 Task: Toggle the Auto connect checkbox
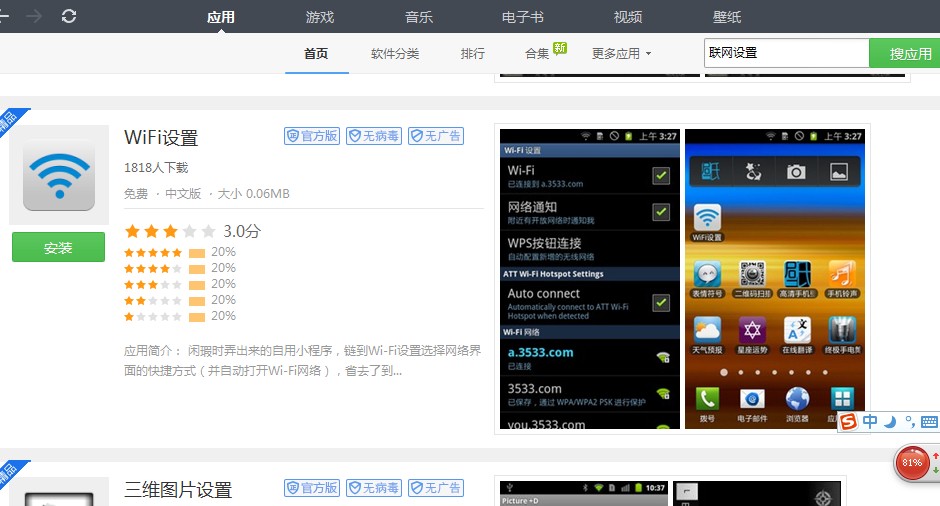click(x=660, y=302)
